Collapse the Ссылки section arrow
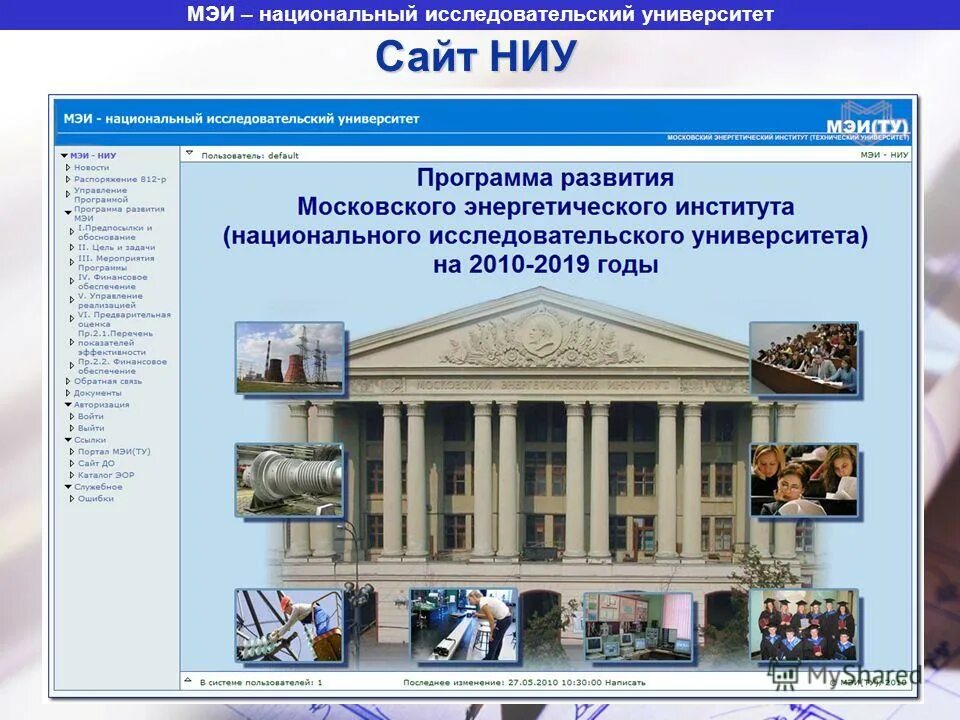Viewport: 960px width, 720px height. coord(68,440)
